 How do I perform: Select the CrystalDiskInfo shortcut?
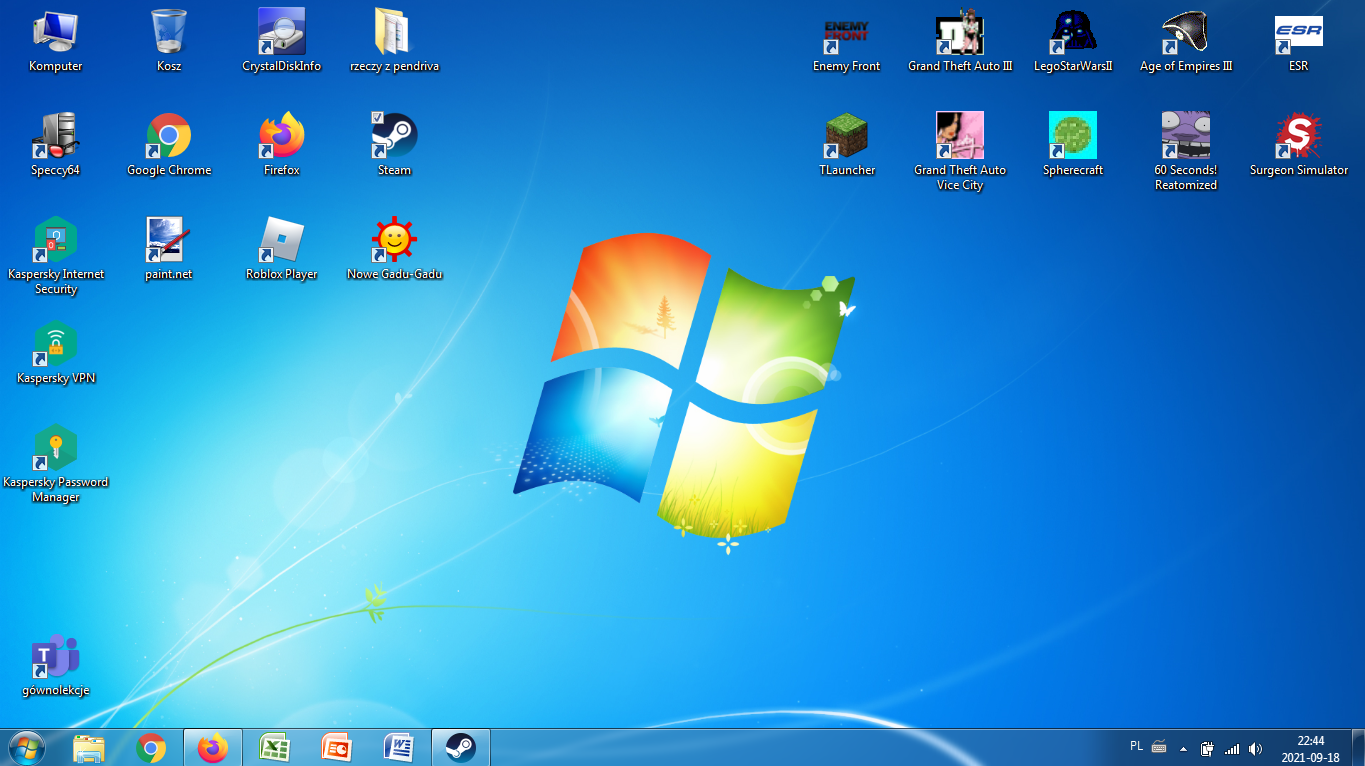282,41
